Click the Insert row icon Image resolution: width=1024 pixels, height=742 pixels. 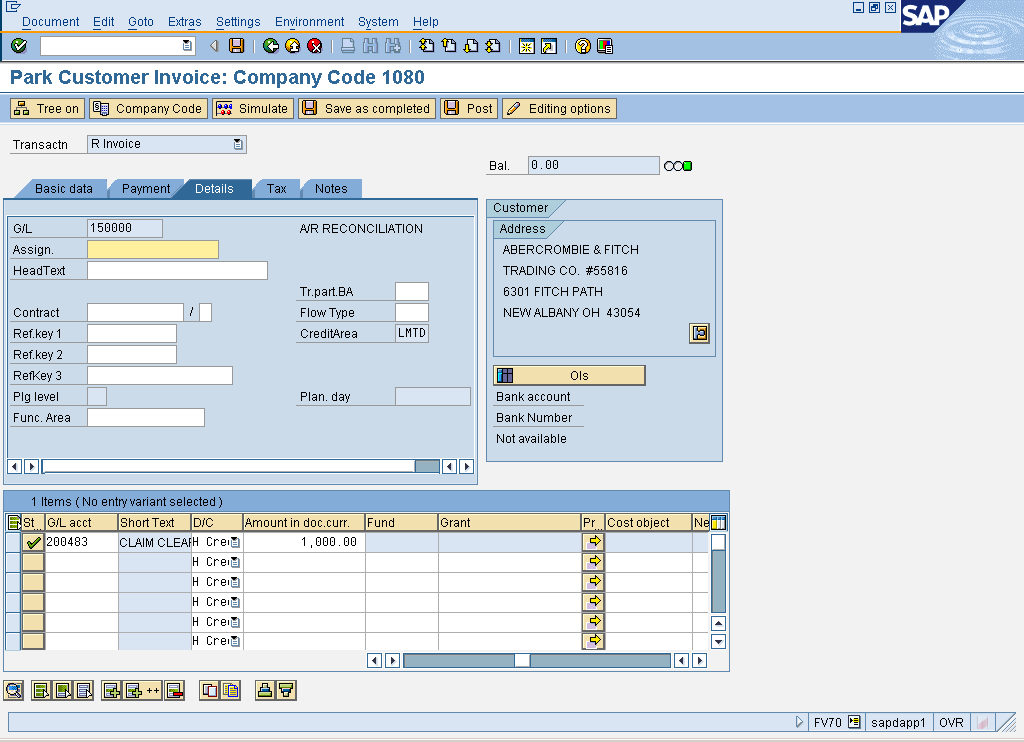[x=112, y=690]
